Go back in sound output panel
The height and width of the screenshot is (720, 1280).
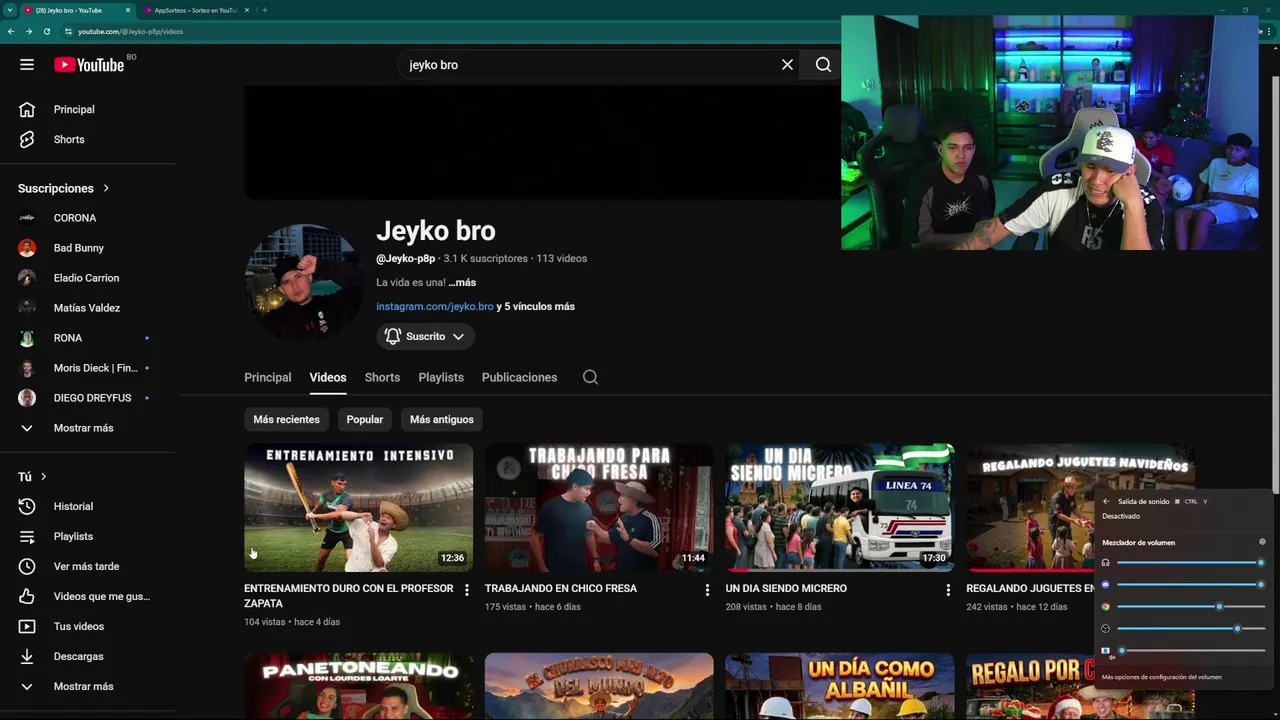click(x=1106, y=501)
